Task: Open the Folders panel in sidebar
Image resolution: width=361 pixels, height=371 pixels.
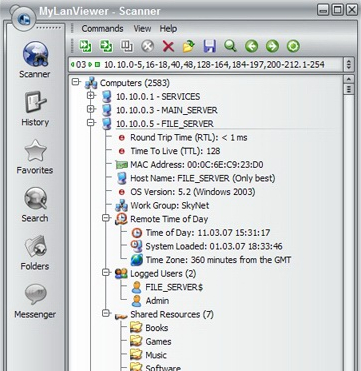Action: tap(35, 253)
